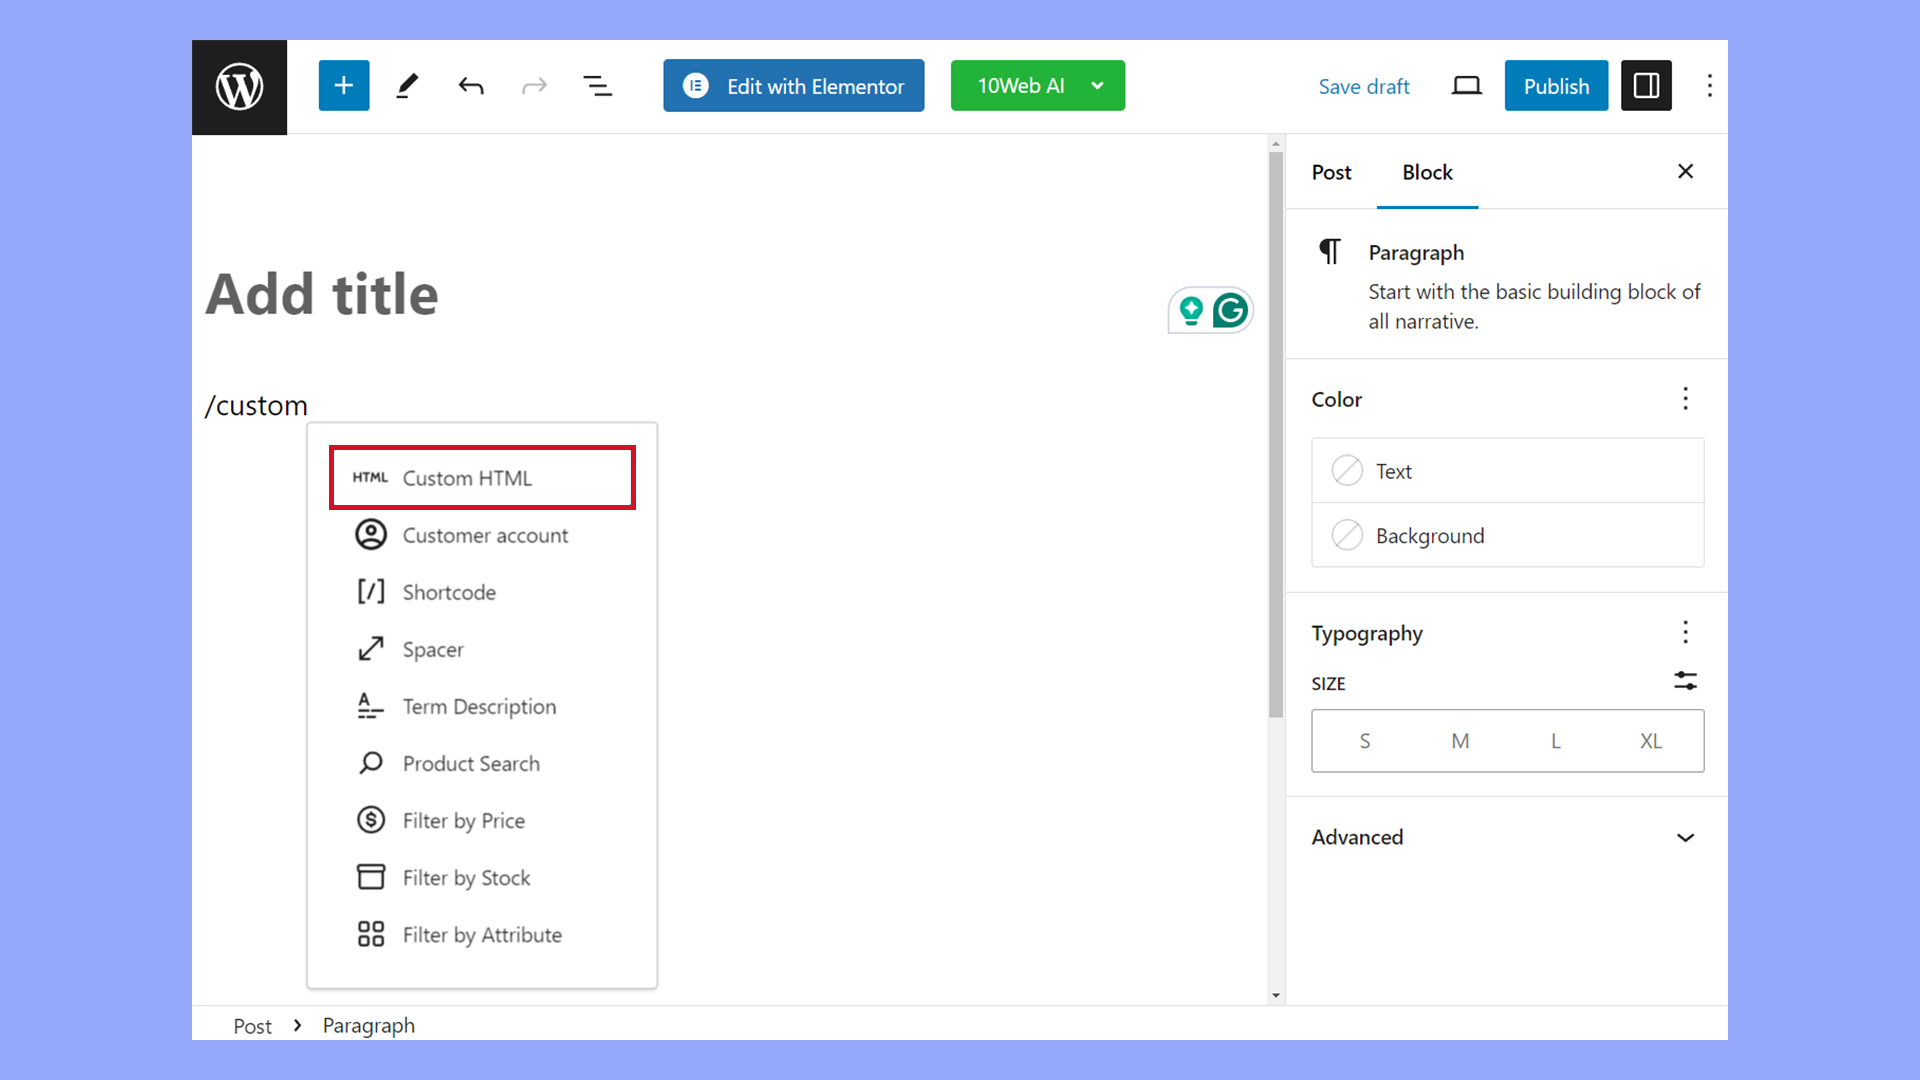Select the editing tools pencil icon
Image resolution: width=1920 pixels, height=1080 pixels.
point(406,85)
